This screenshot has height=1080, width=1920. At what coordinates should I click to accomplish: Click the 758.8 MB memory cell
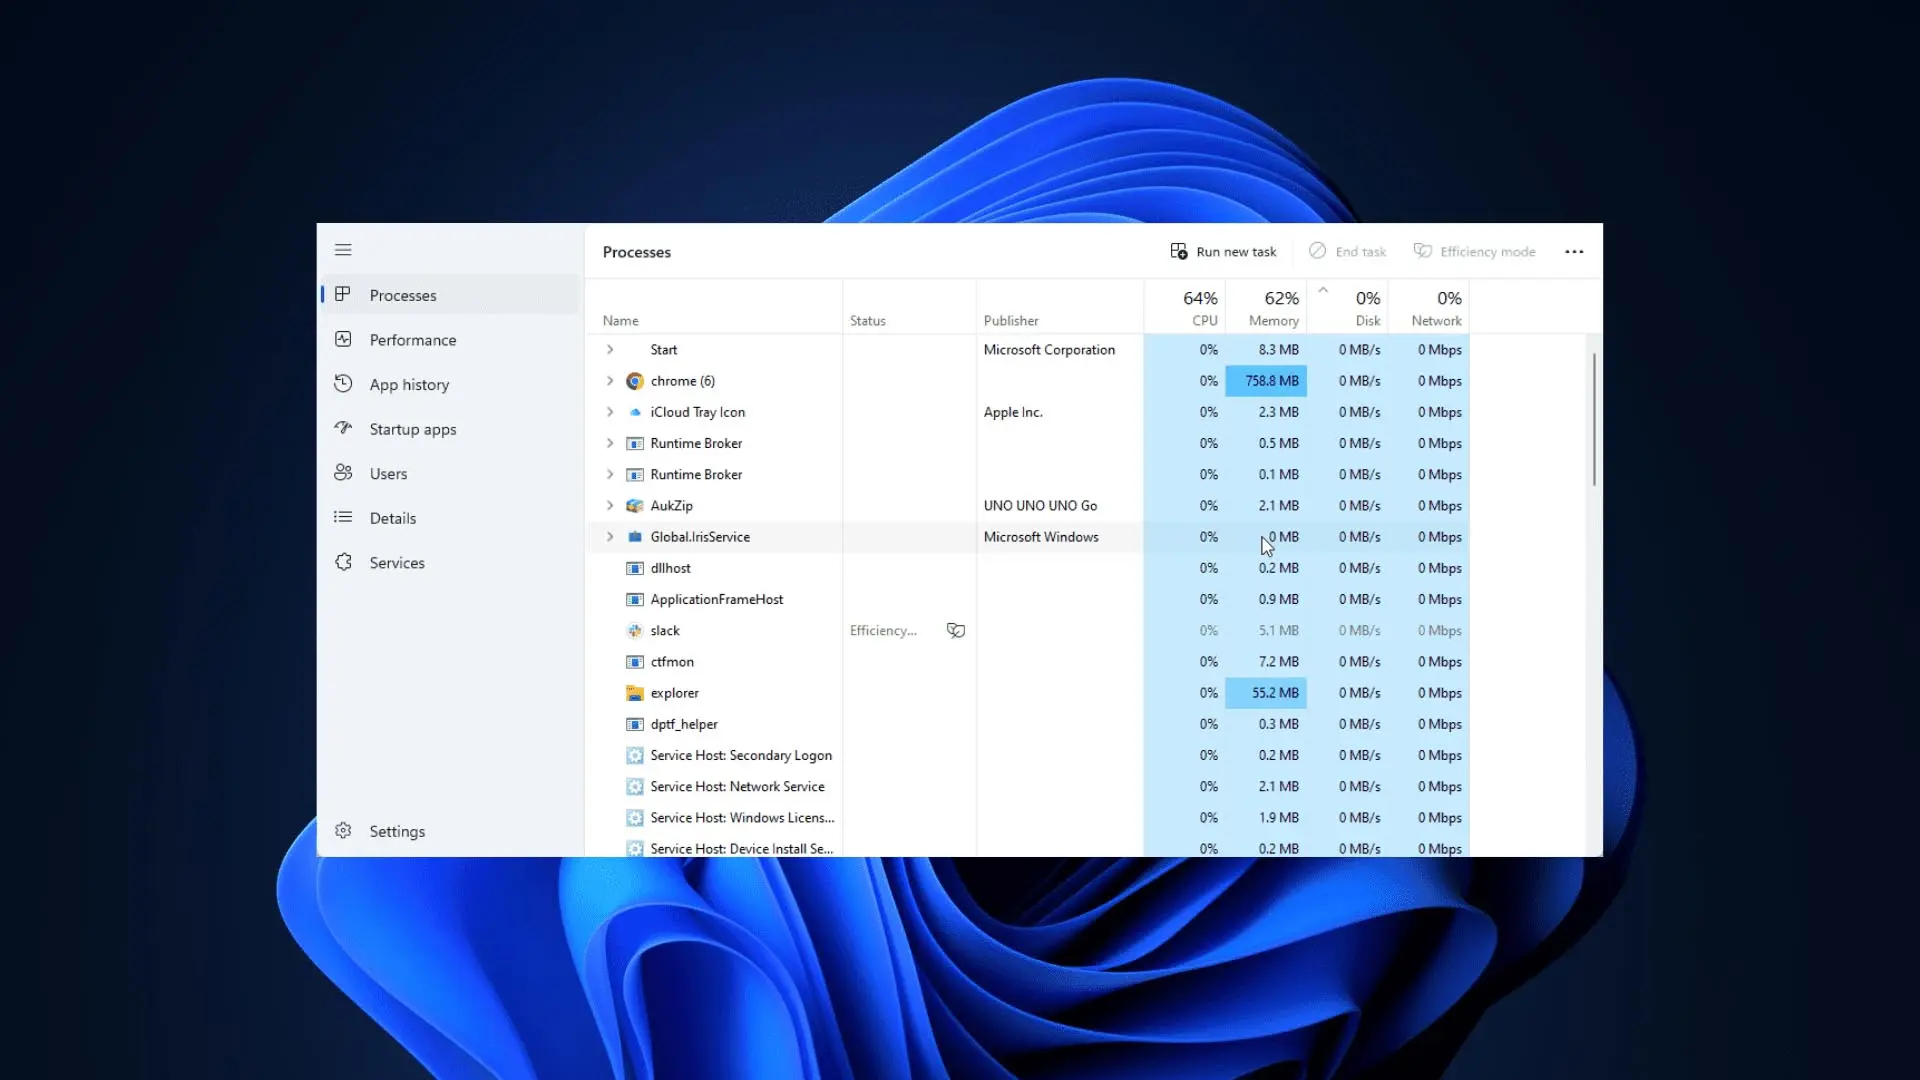(1266, 381)
